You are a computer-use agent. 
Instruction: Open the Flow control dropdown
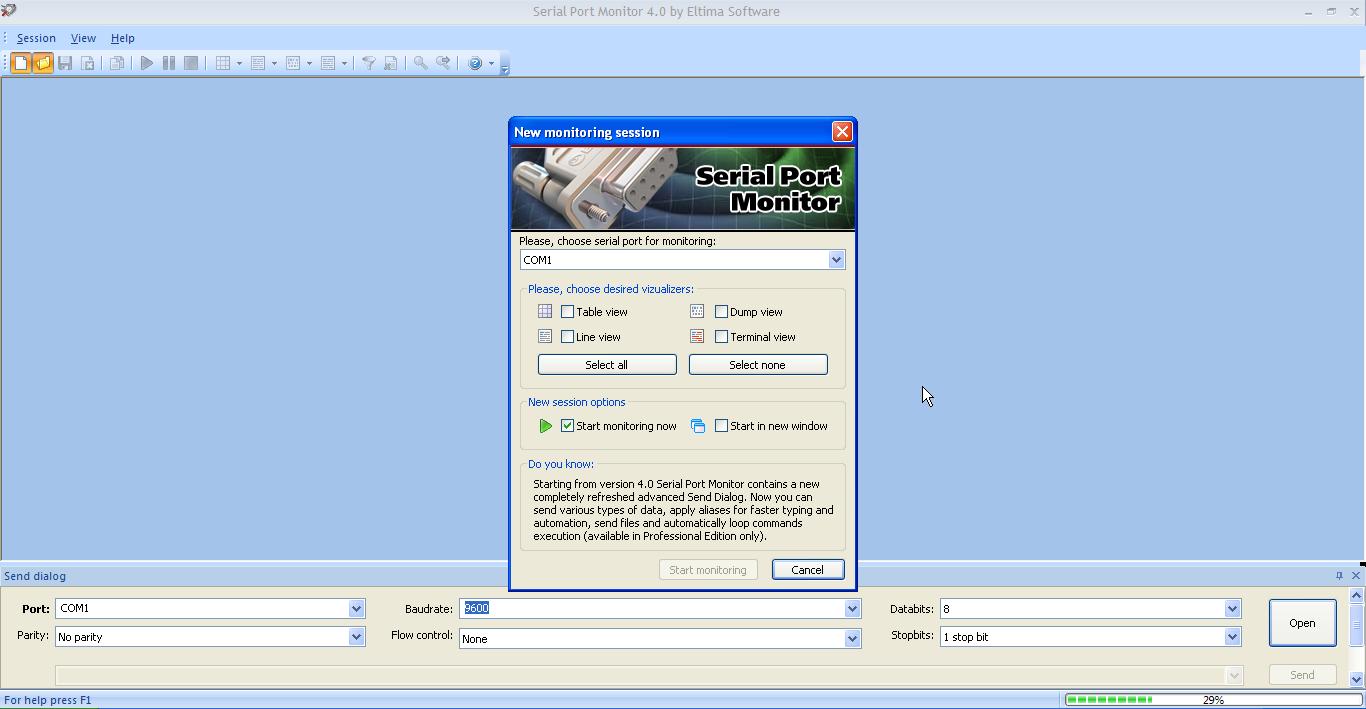pos(852,638)
